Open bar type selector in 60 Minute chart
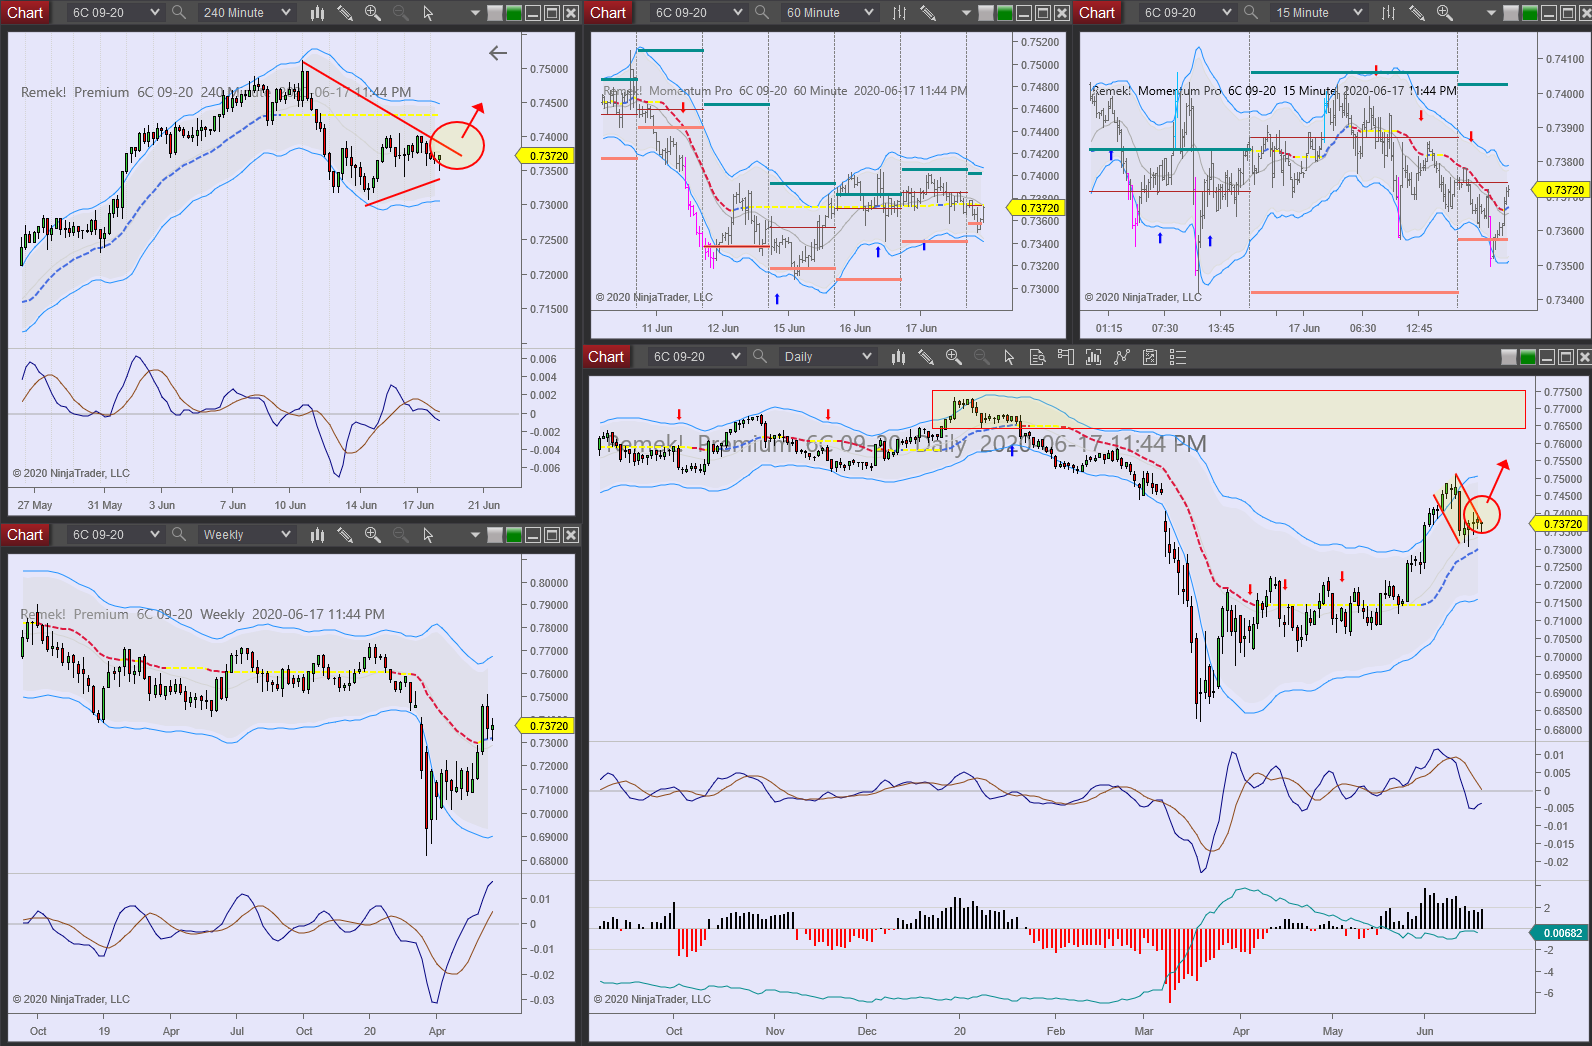This screenshot has width=1592, height=1046. tap(900, 13)
